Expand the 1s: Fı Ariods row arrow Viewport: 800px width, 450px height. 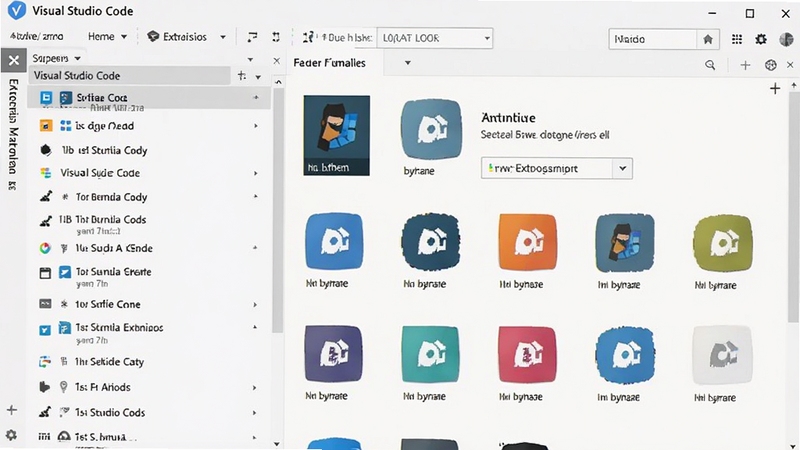[255, 388]
